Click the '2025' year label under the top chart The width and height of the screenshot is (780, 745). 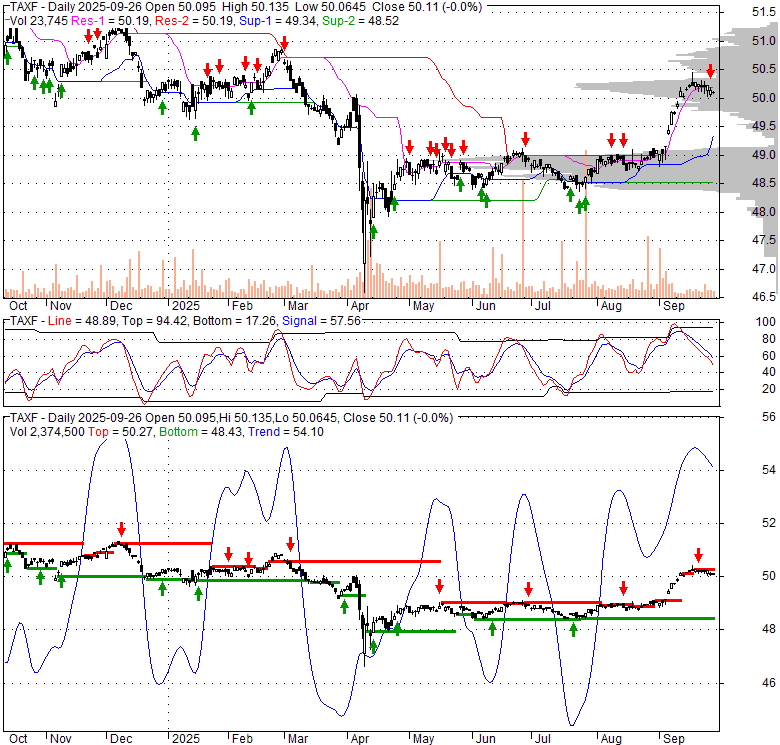(x=186, y=306)
